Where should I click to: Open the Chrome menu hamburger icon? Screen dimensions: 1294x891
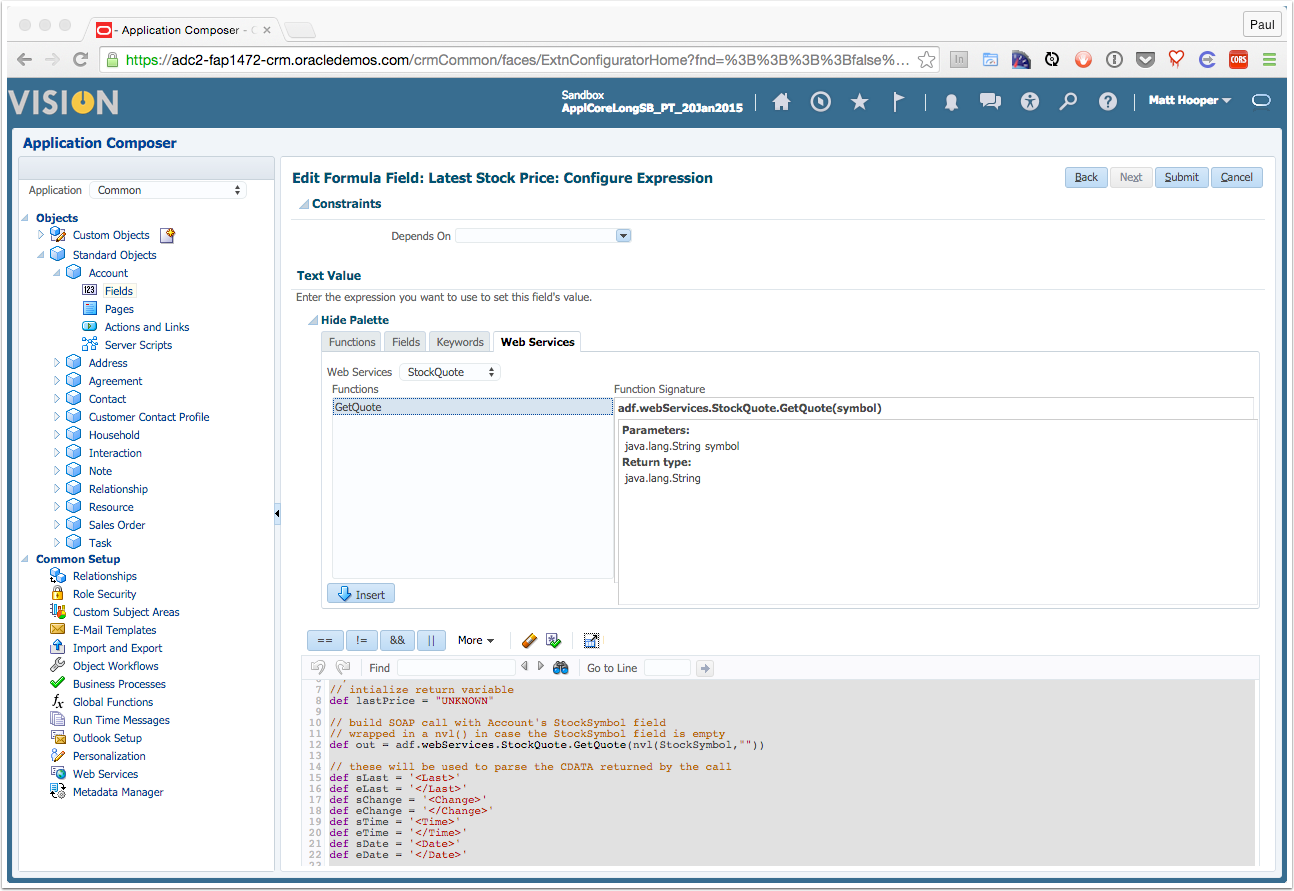coord(1269,59)
